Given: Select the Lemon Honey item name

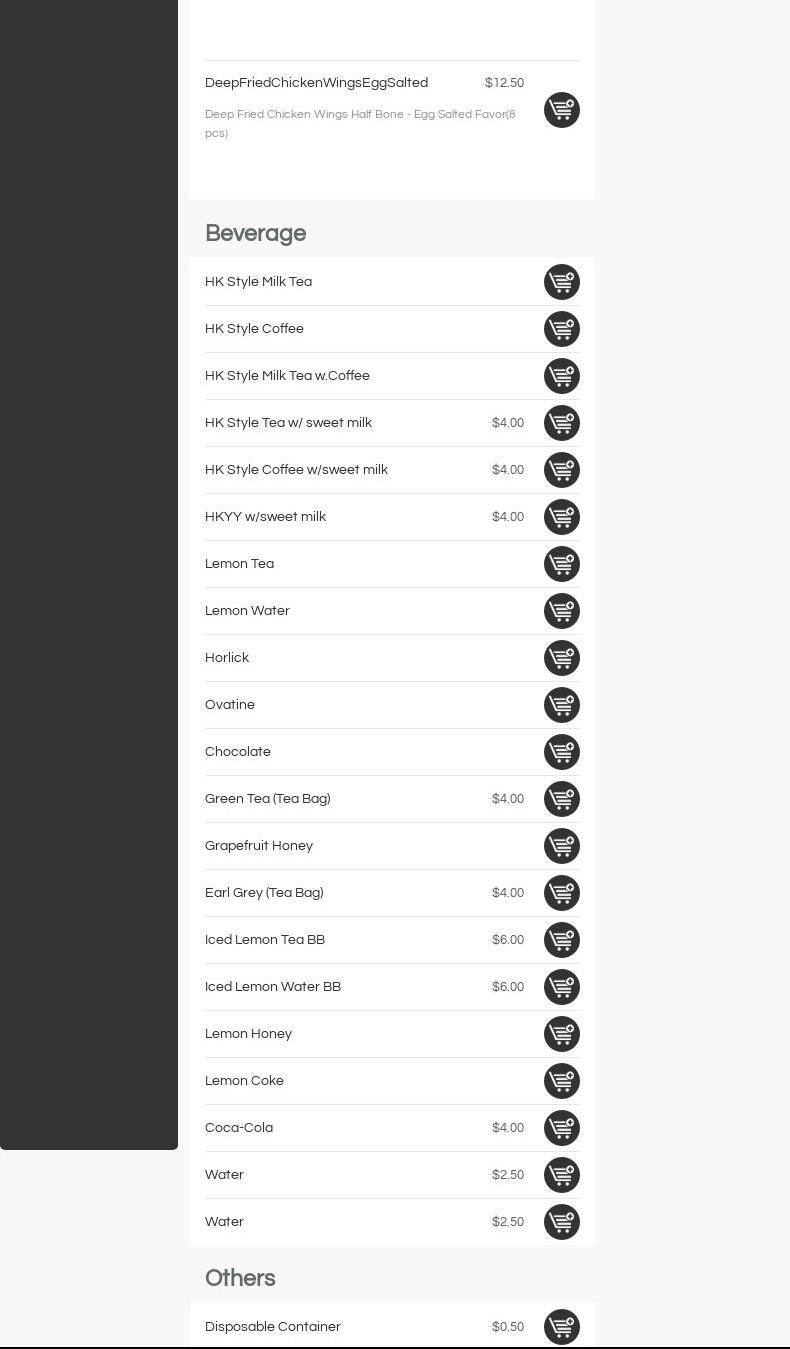Looking at the screenshot, I should (248, 1034).
